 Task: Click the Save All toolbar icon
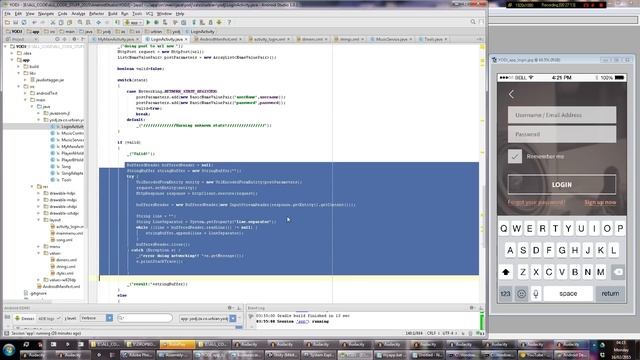16,22
